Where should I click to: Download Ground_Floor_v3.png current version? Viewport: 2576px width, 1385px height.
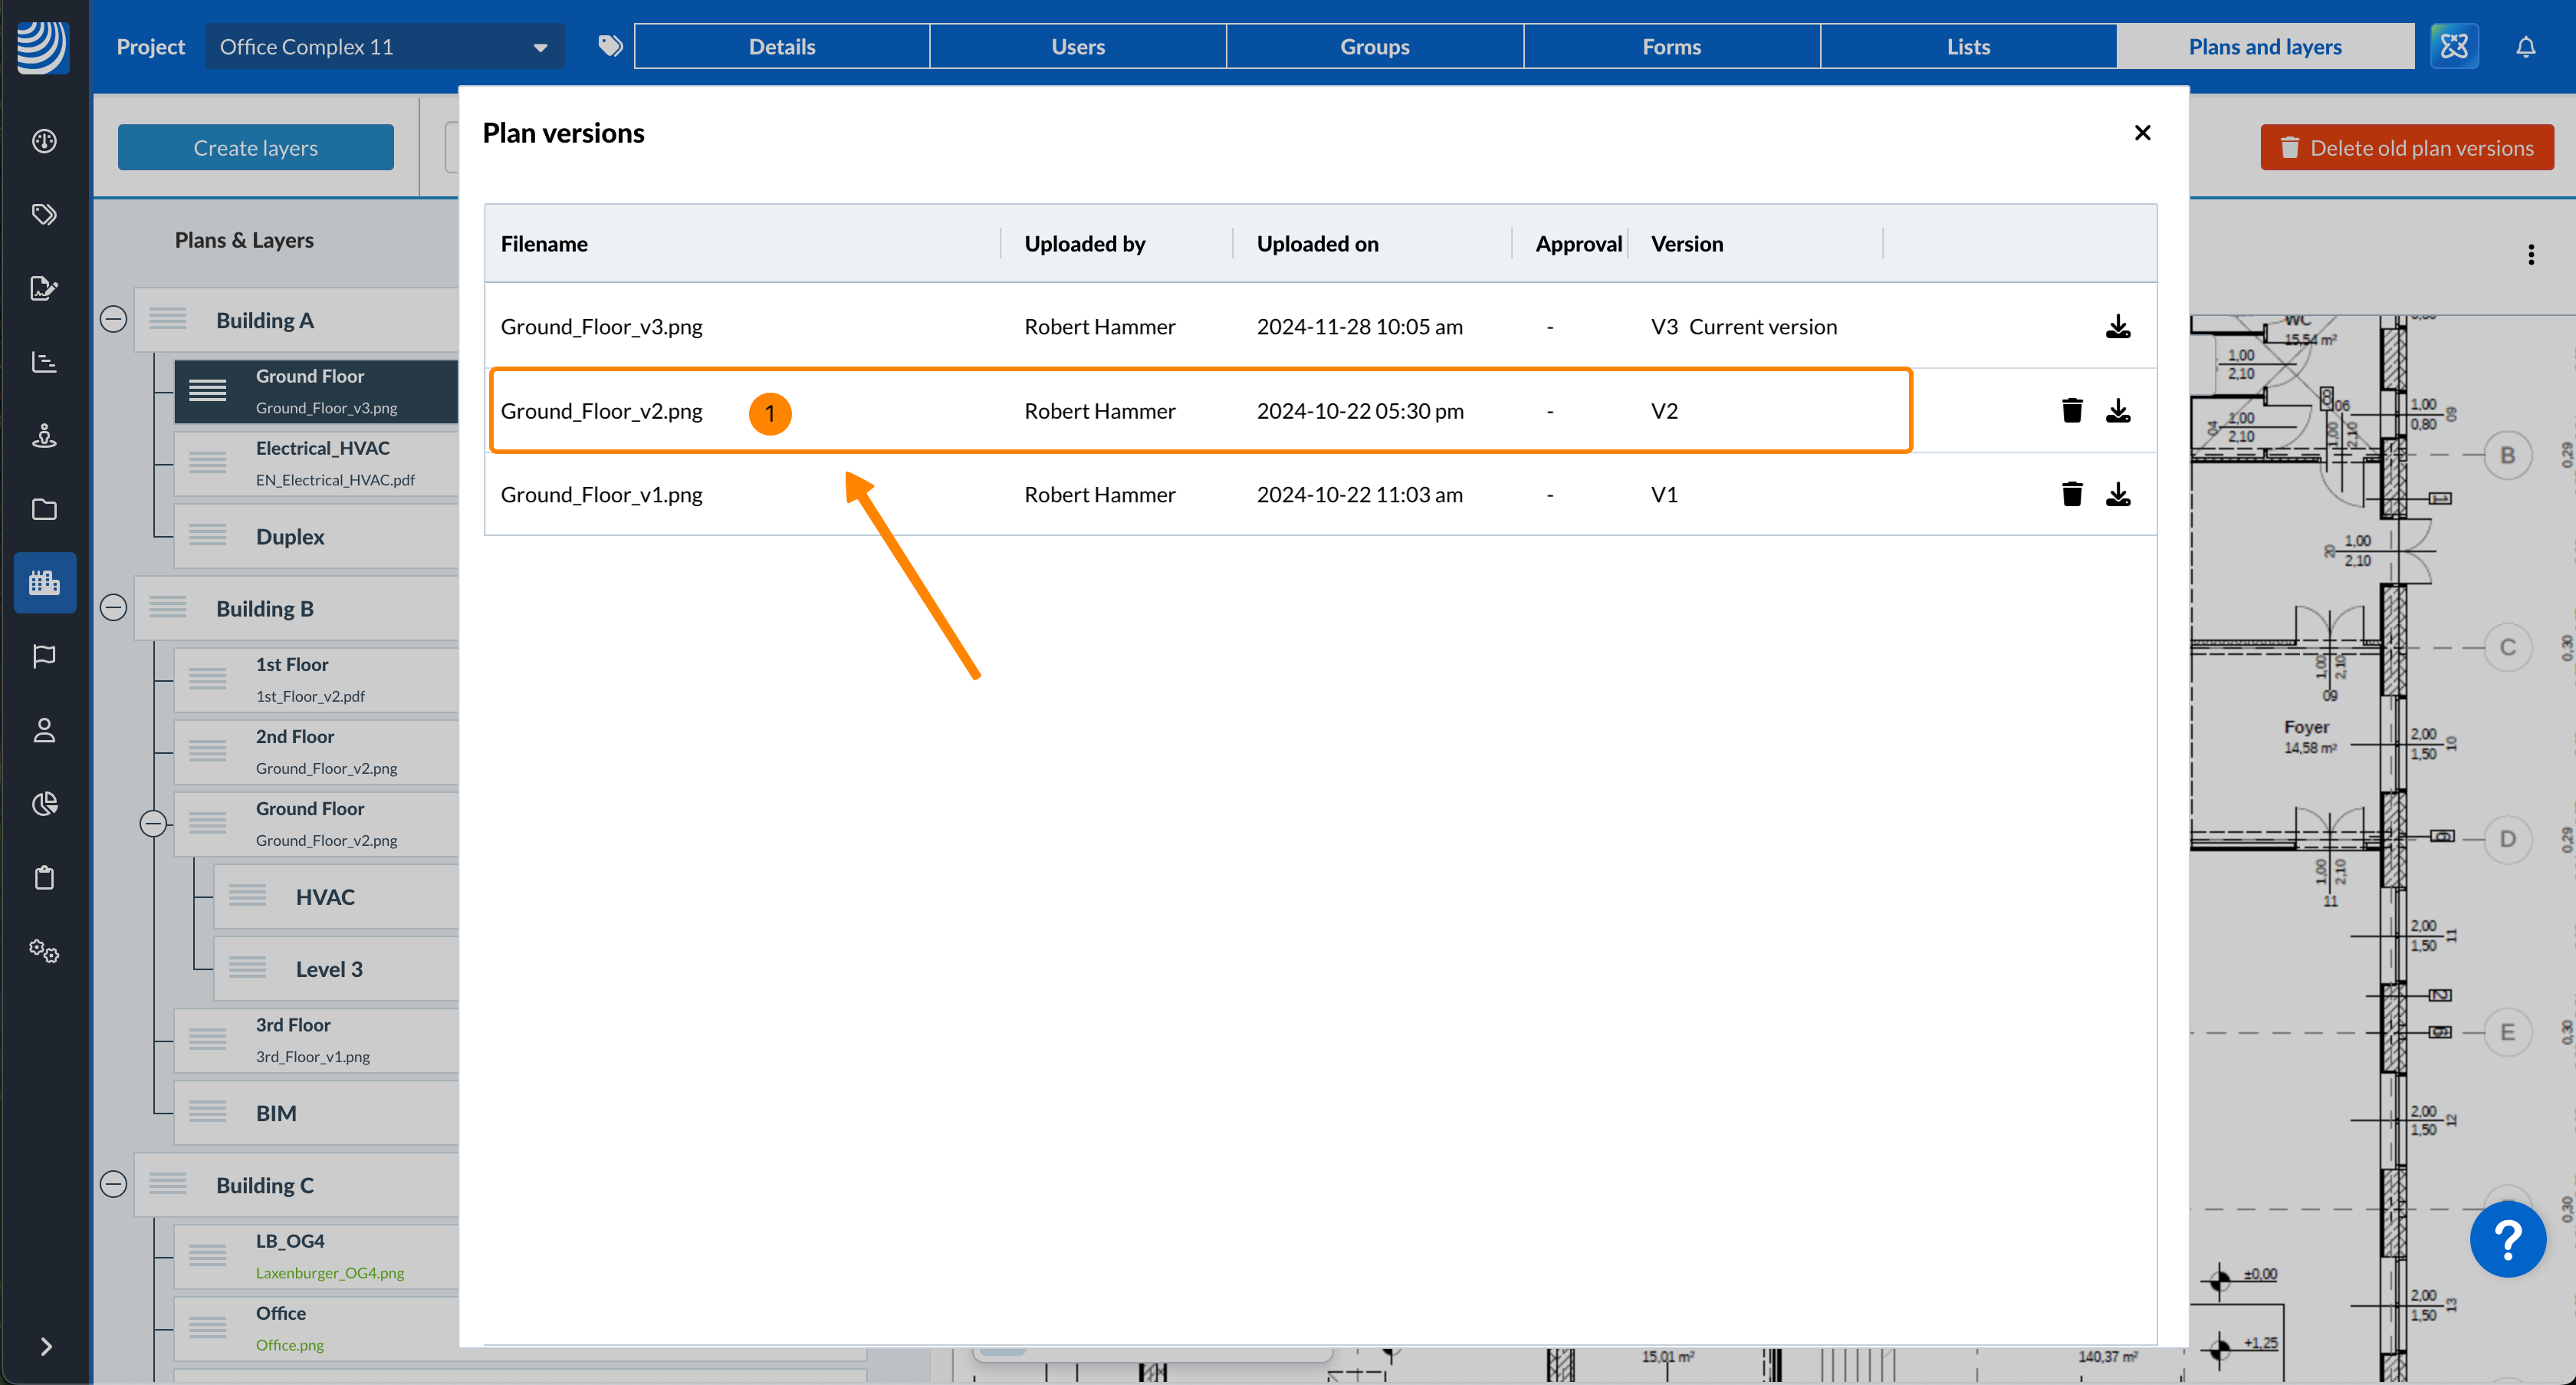[2117, 327]
